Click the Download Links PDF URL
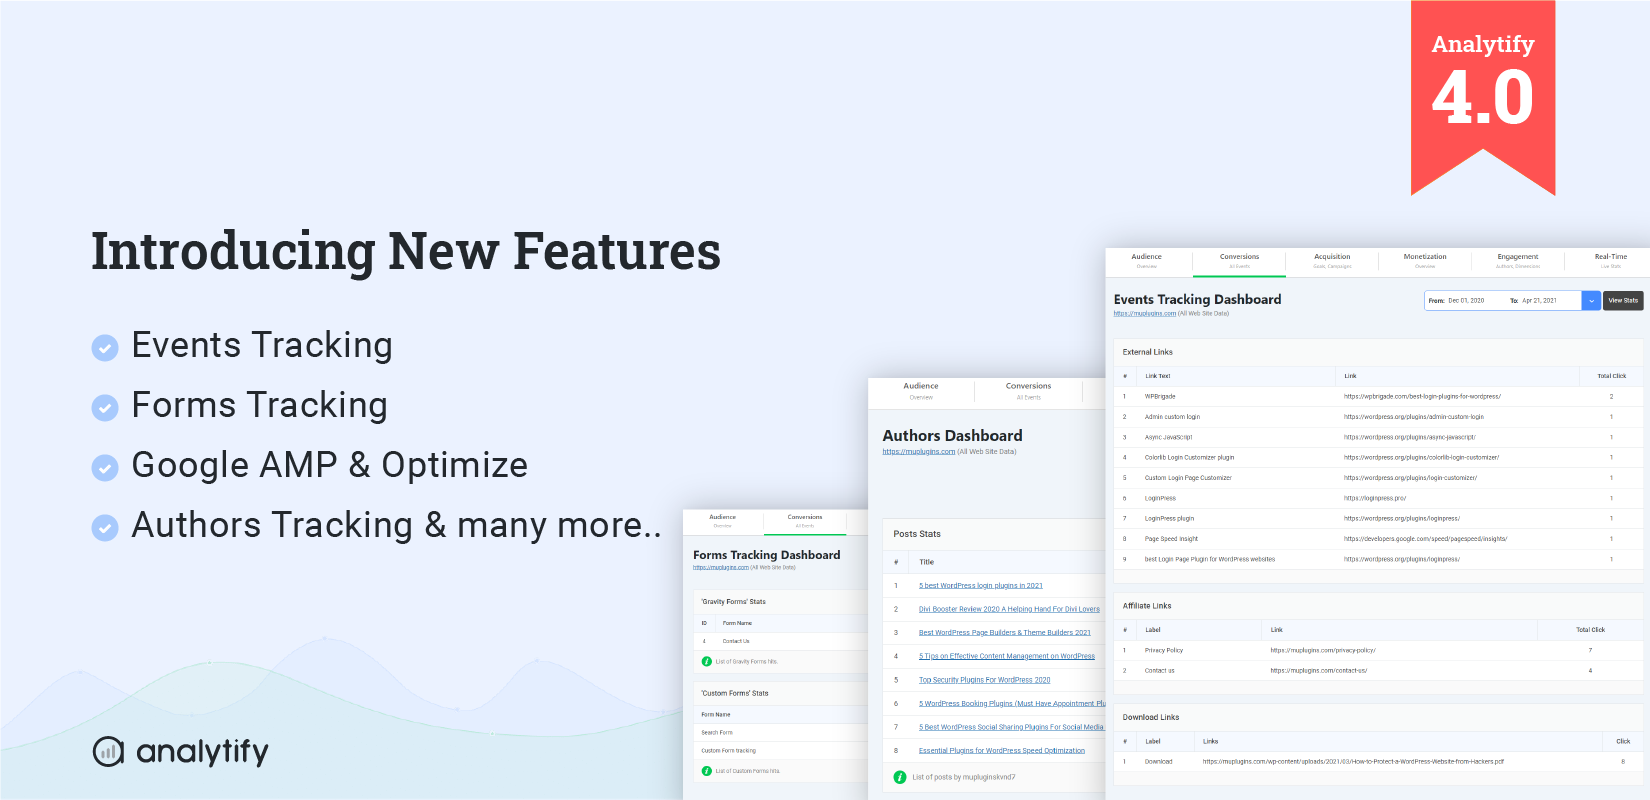The width and height of the screenshot is (1650, 800). pos(1353,762)
